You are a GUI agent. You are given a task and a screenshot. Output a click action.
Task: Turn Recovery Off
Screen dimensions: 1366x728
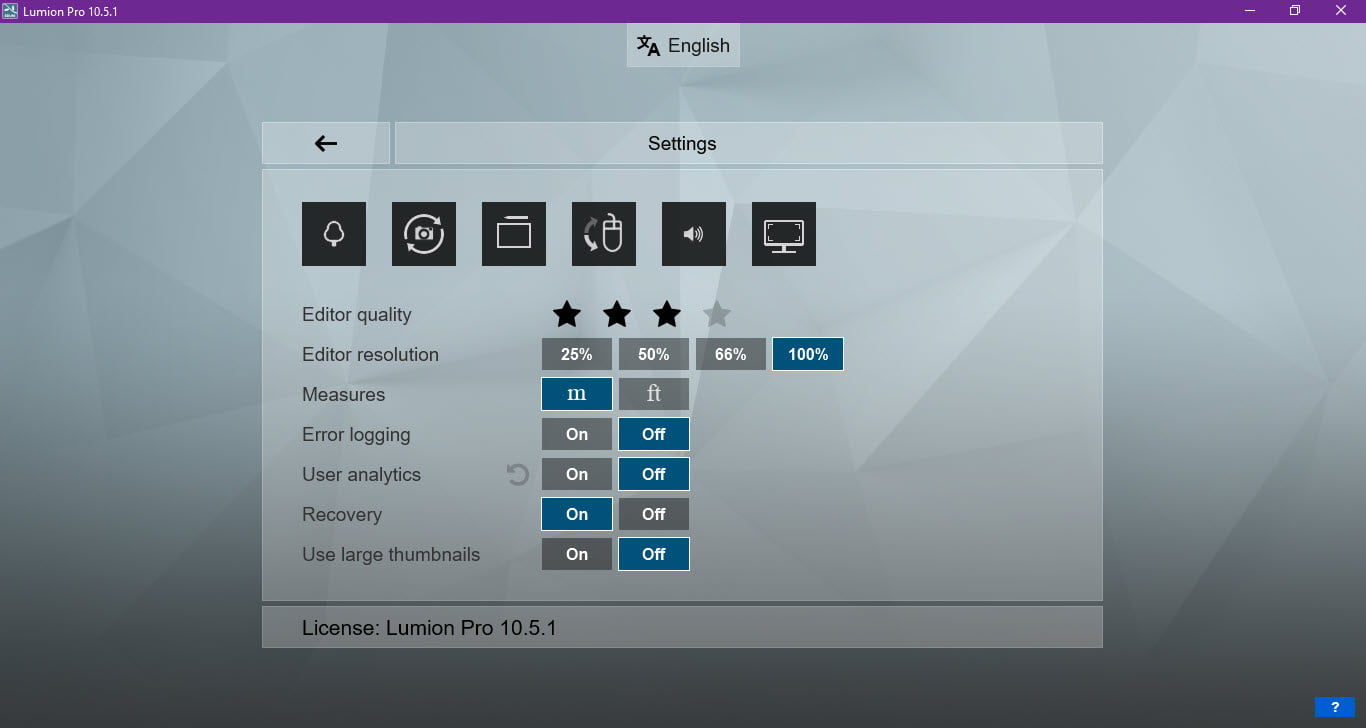(654, 514)
